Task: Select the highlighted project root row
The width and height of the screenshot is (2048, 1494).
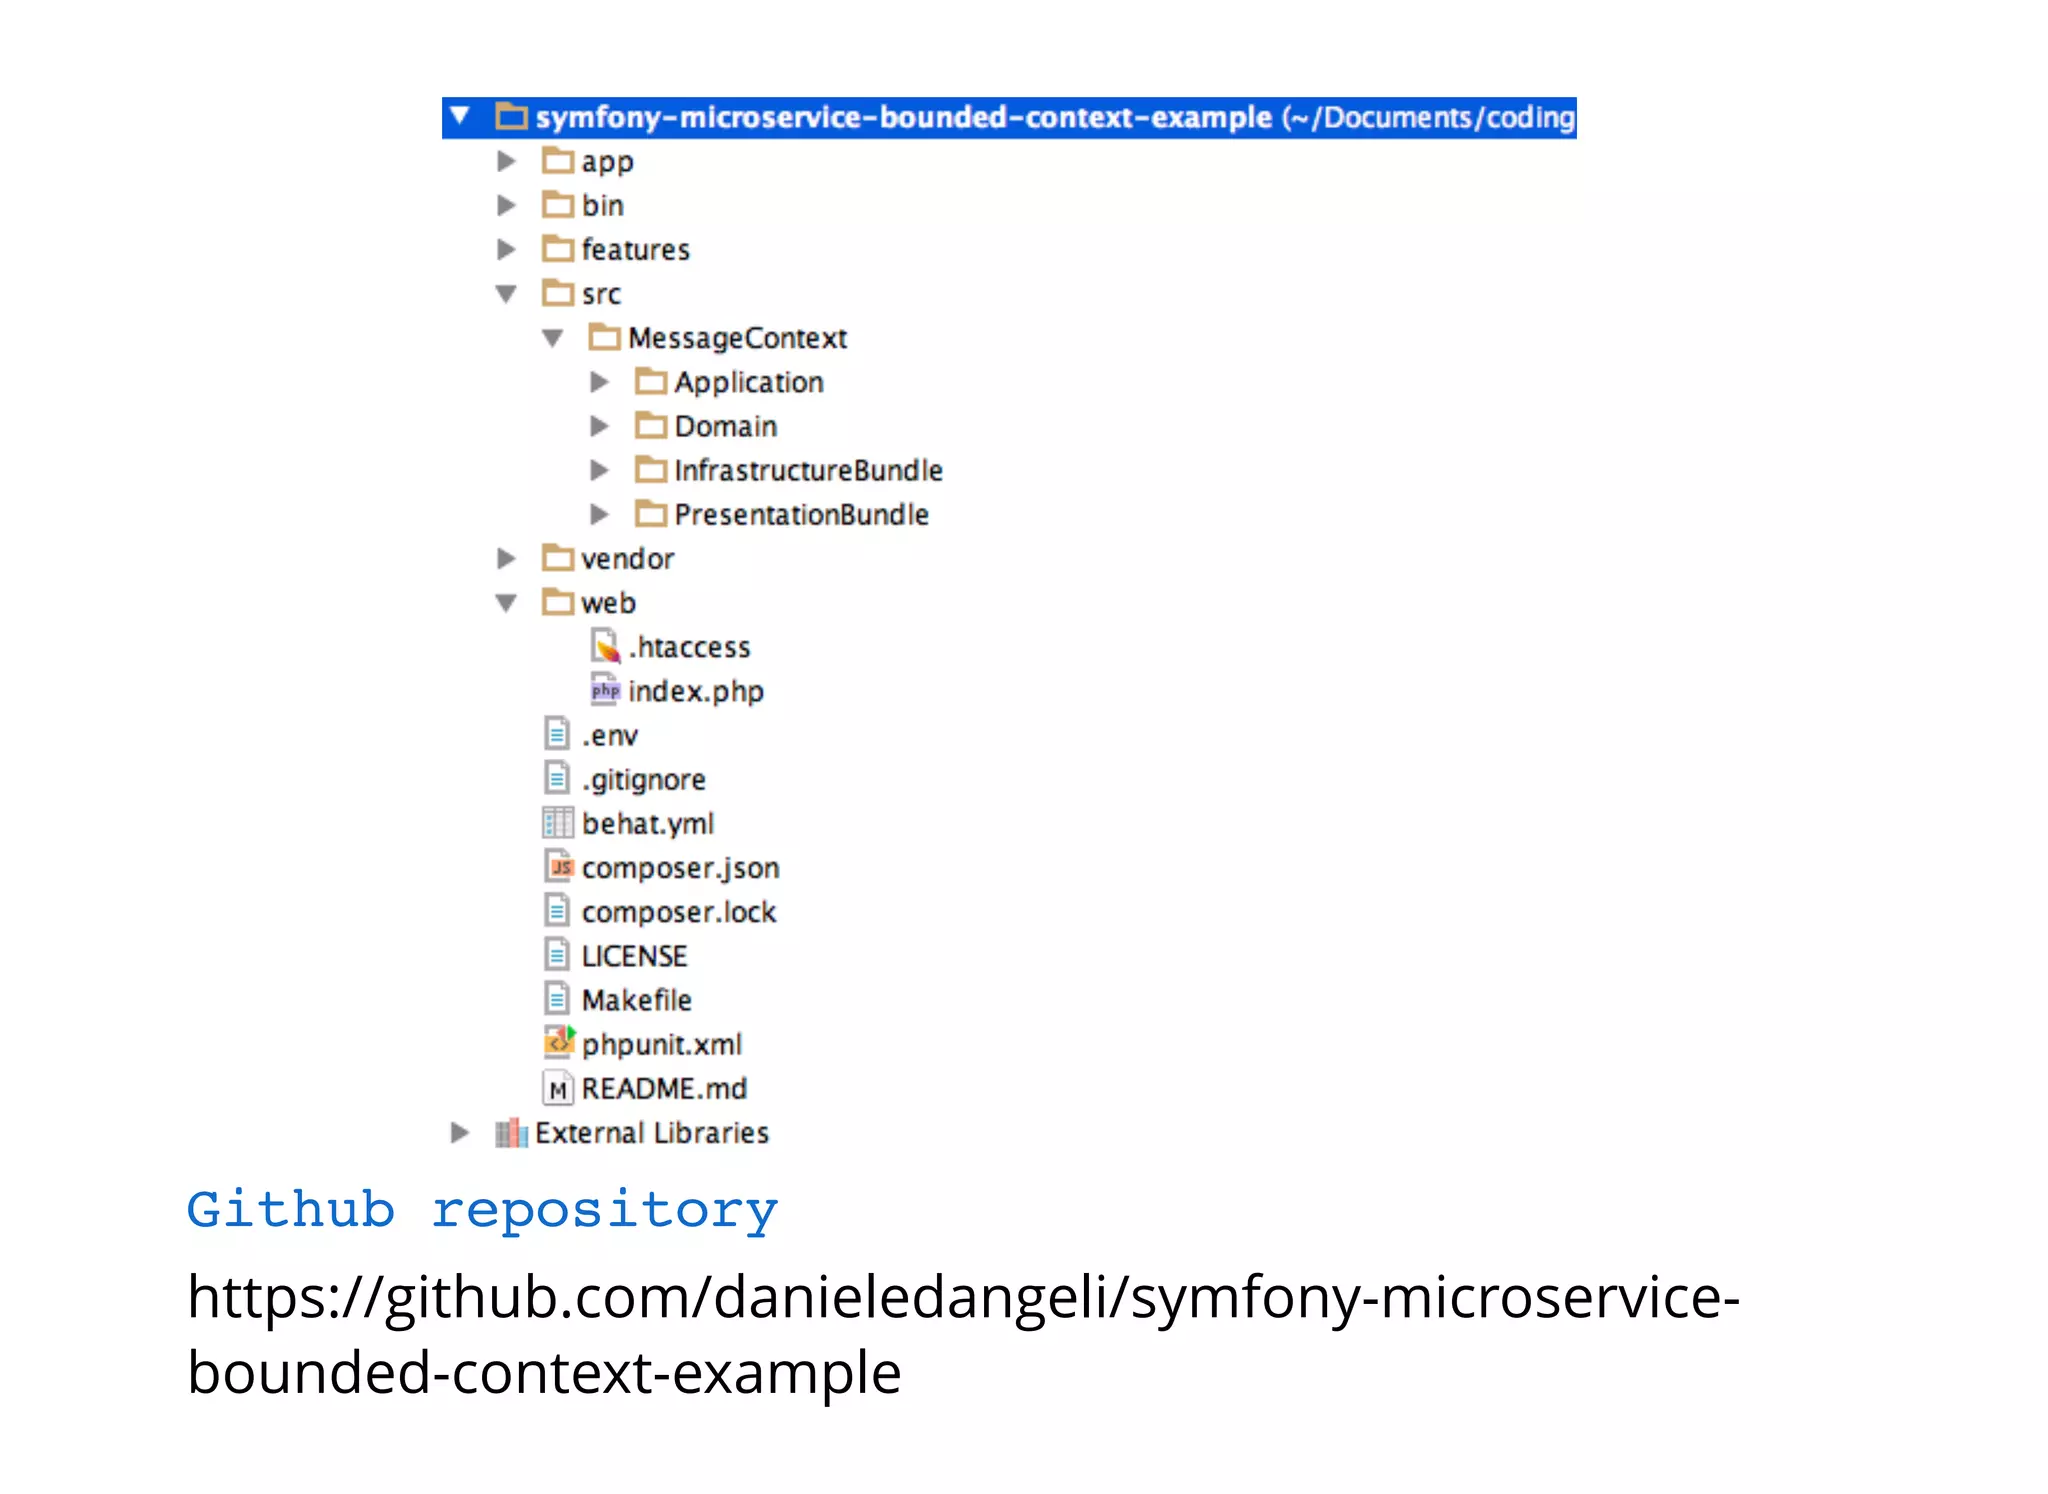Action: pos(1008,118)
